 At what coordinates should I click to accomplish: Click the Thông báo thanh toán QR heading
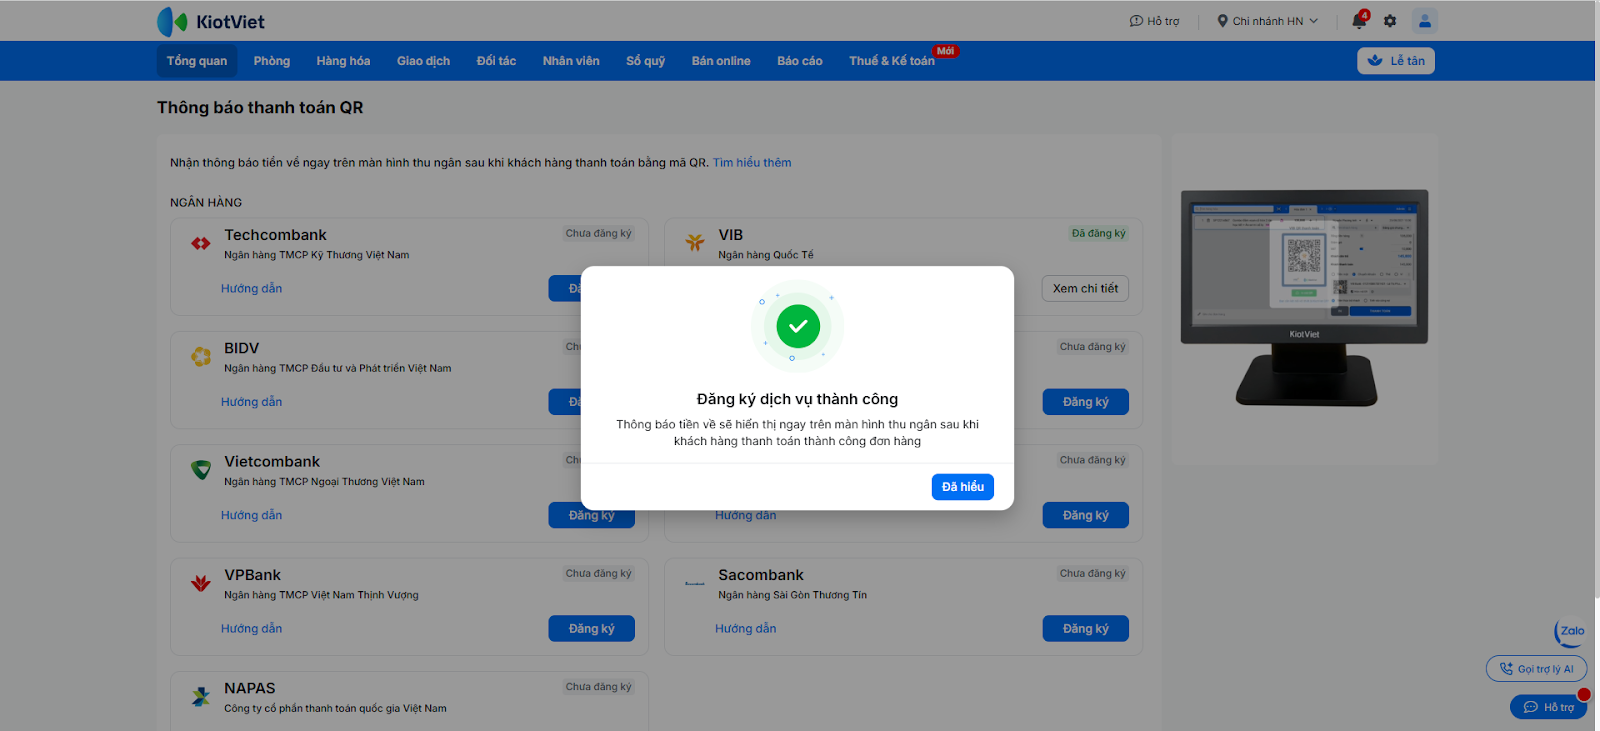coord(260,108)
